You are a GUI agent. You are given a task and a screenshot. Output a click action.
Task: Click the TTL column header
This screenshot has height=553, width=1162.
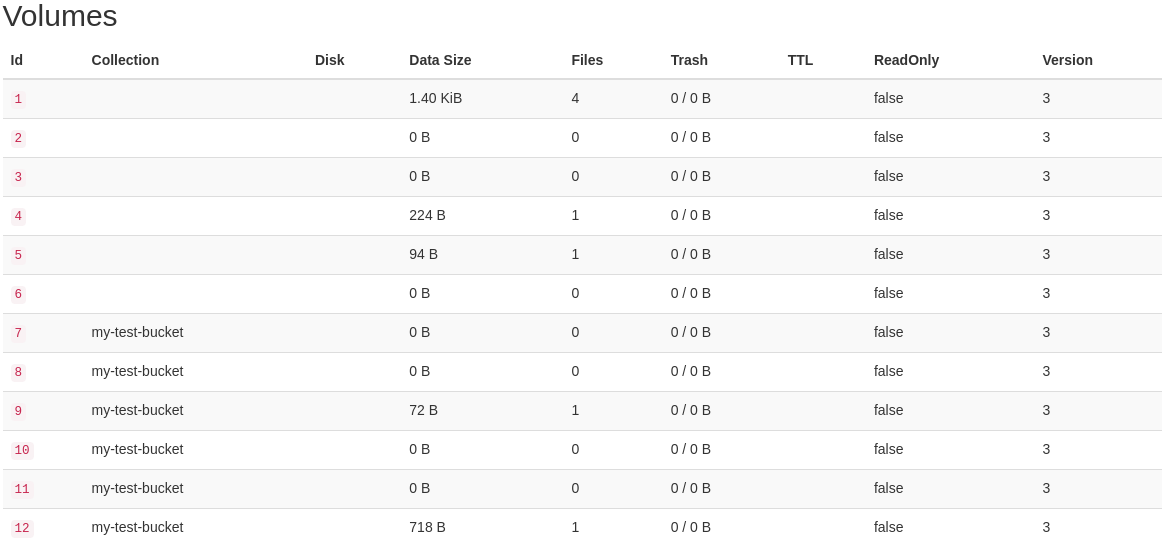coord(800,60)
